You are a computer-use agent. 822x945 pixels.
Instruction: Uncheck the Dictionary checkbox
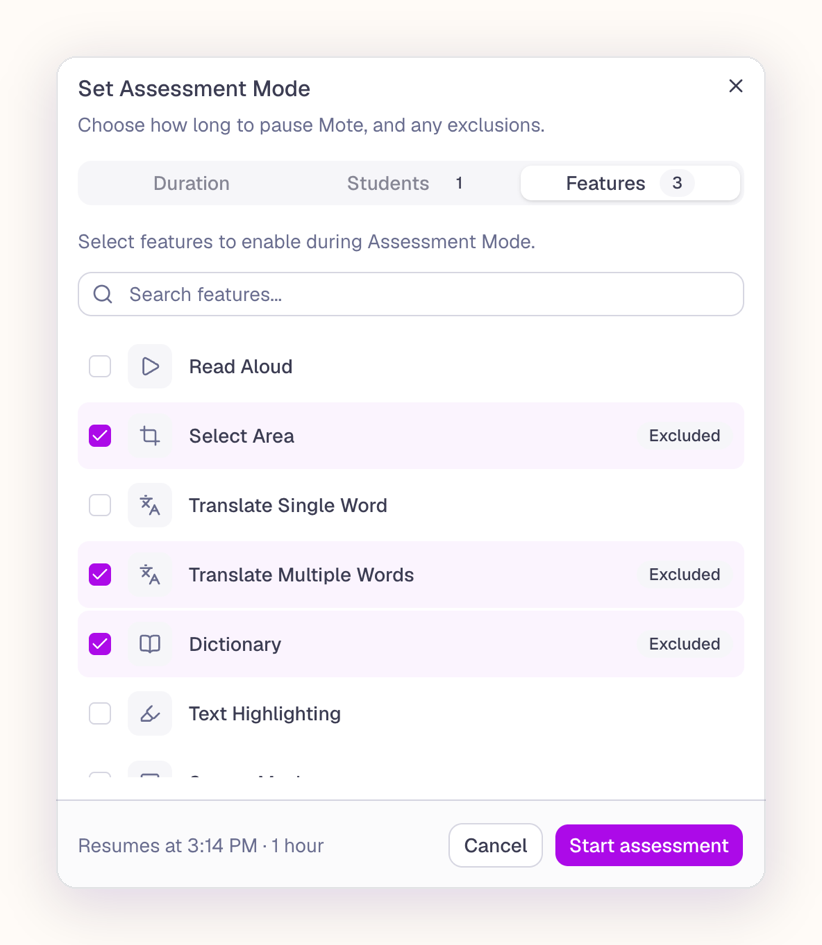[100, 644]
